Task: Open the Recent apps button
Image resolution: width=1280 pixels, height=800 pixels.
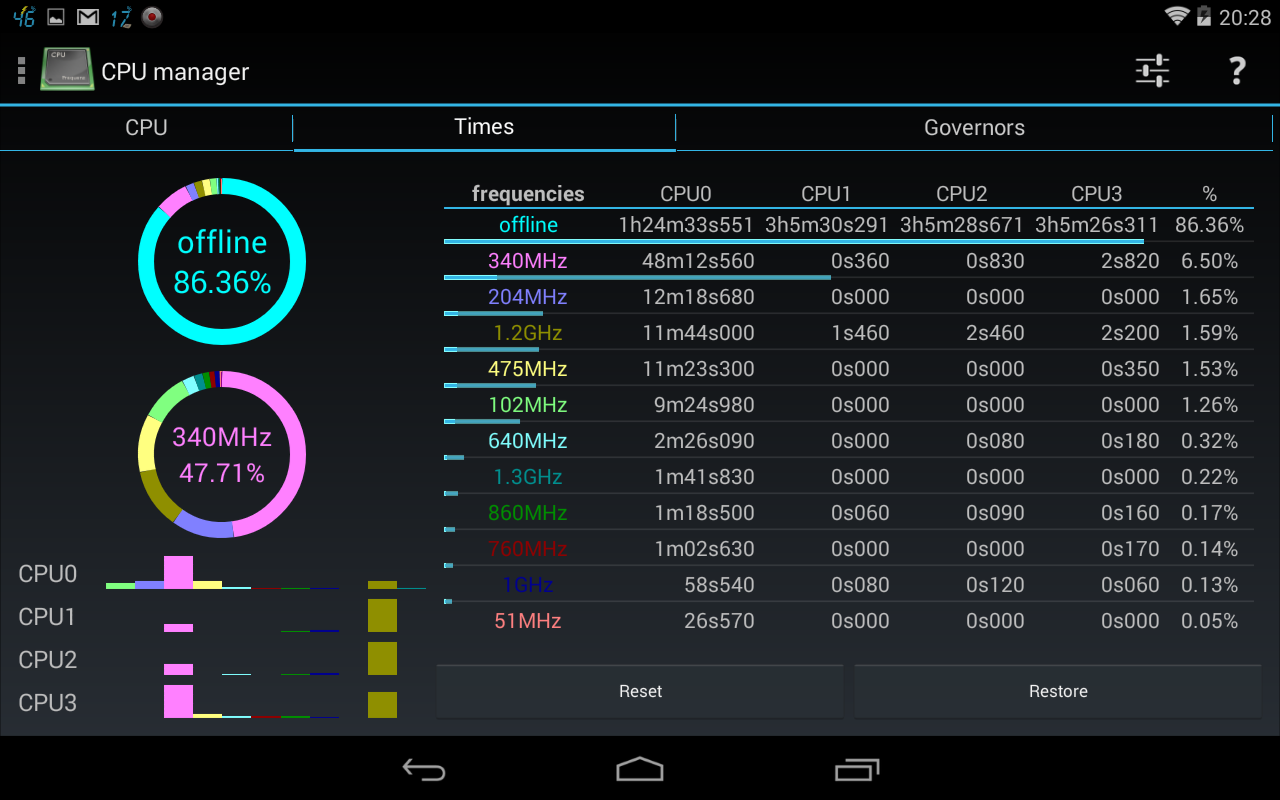Action: pos(858,770)
